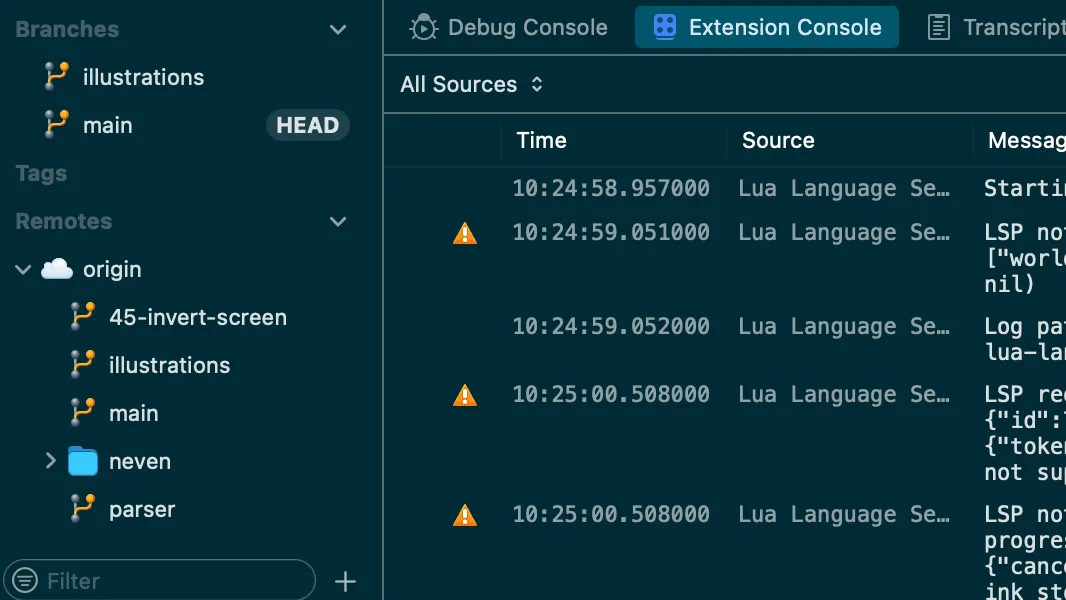Image resolution: width=1066 pixels, height=600 pixels.
Task: Click Source cell of 10:24:58.957000 row
Action: tap(844, 188)
